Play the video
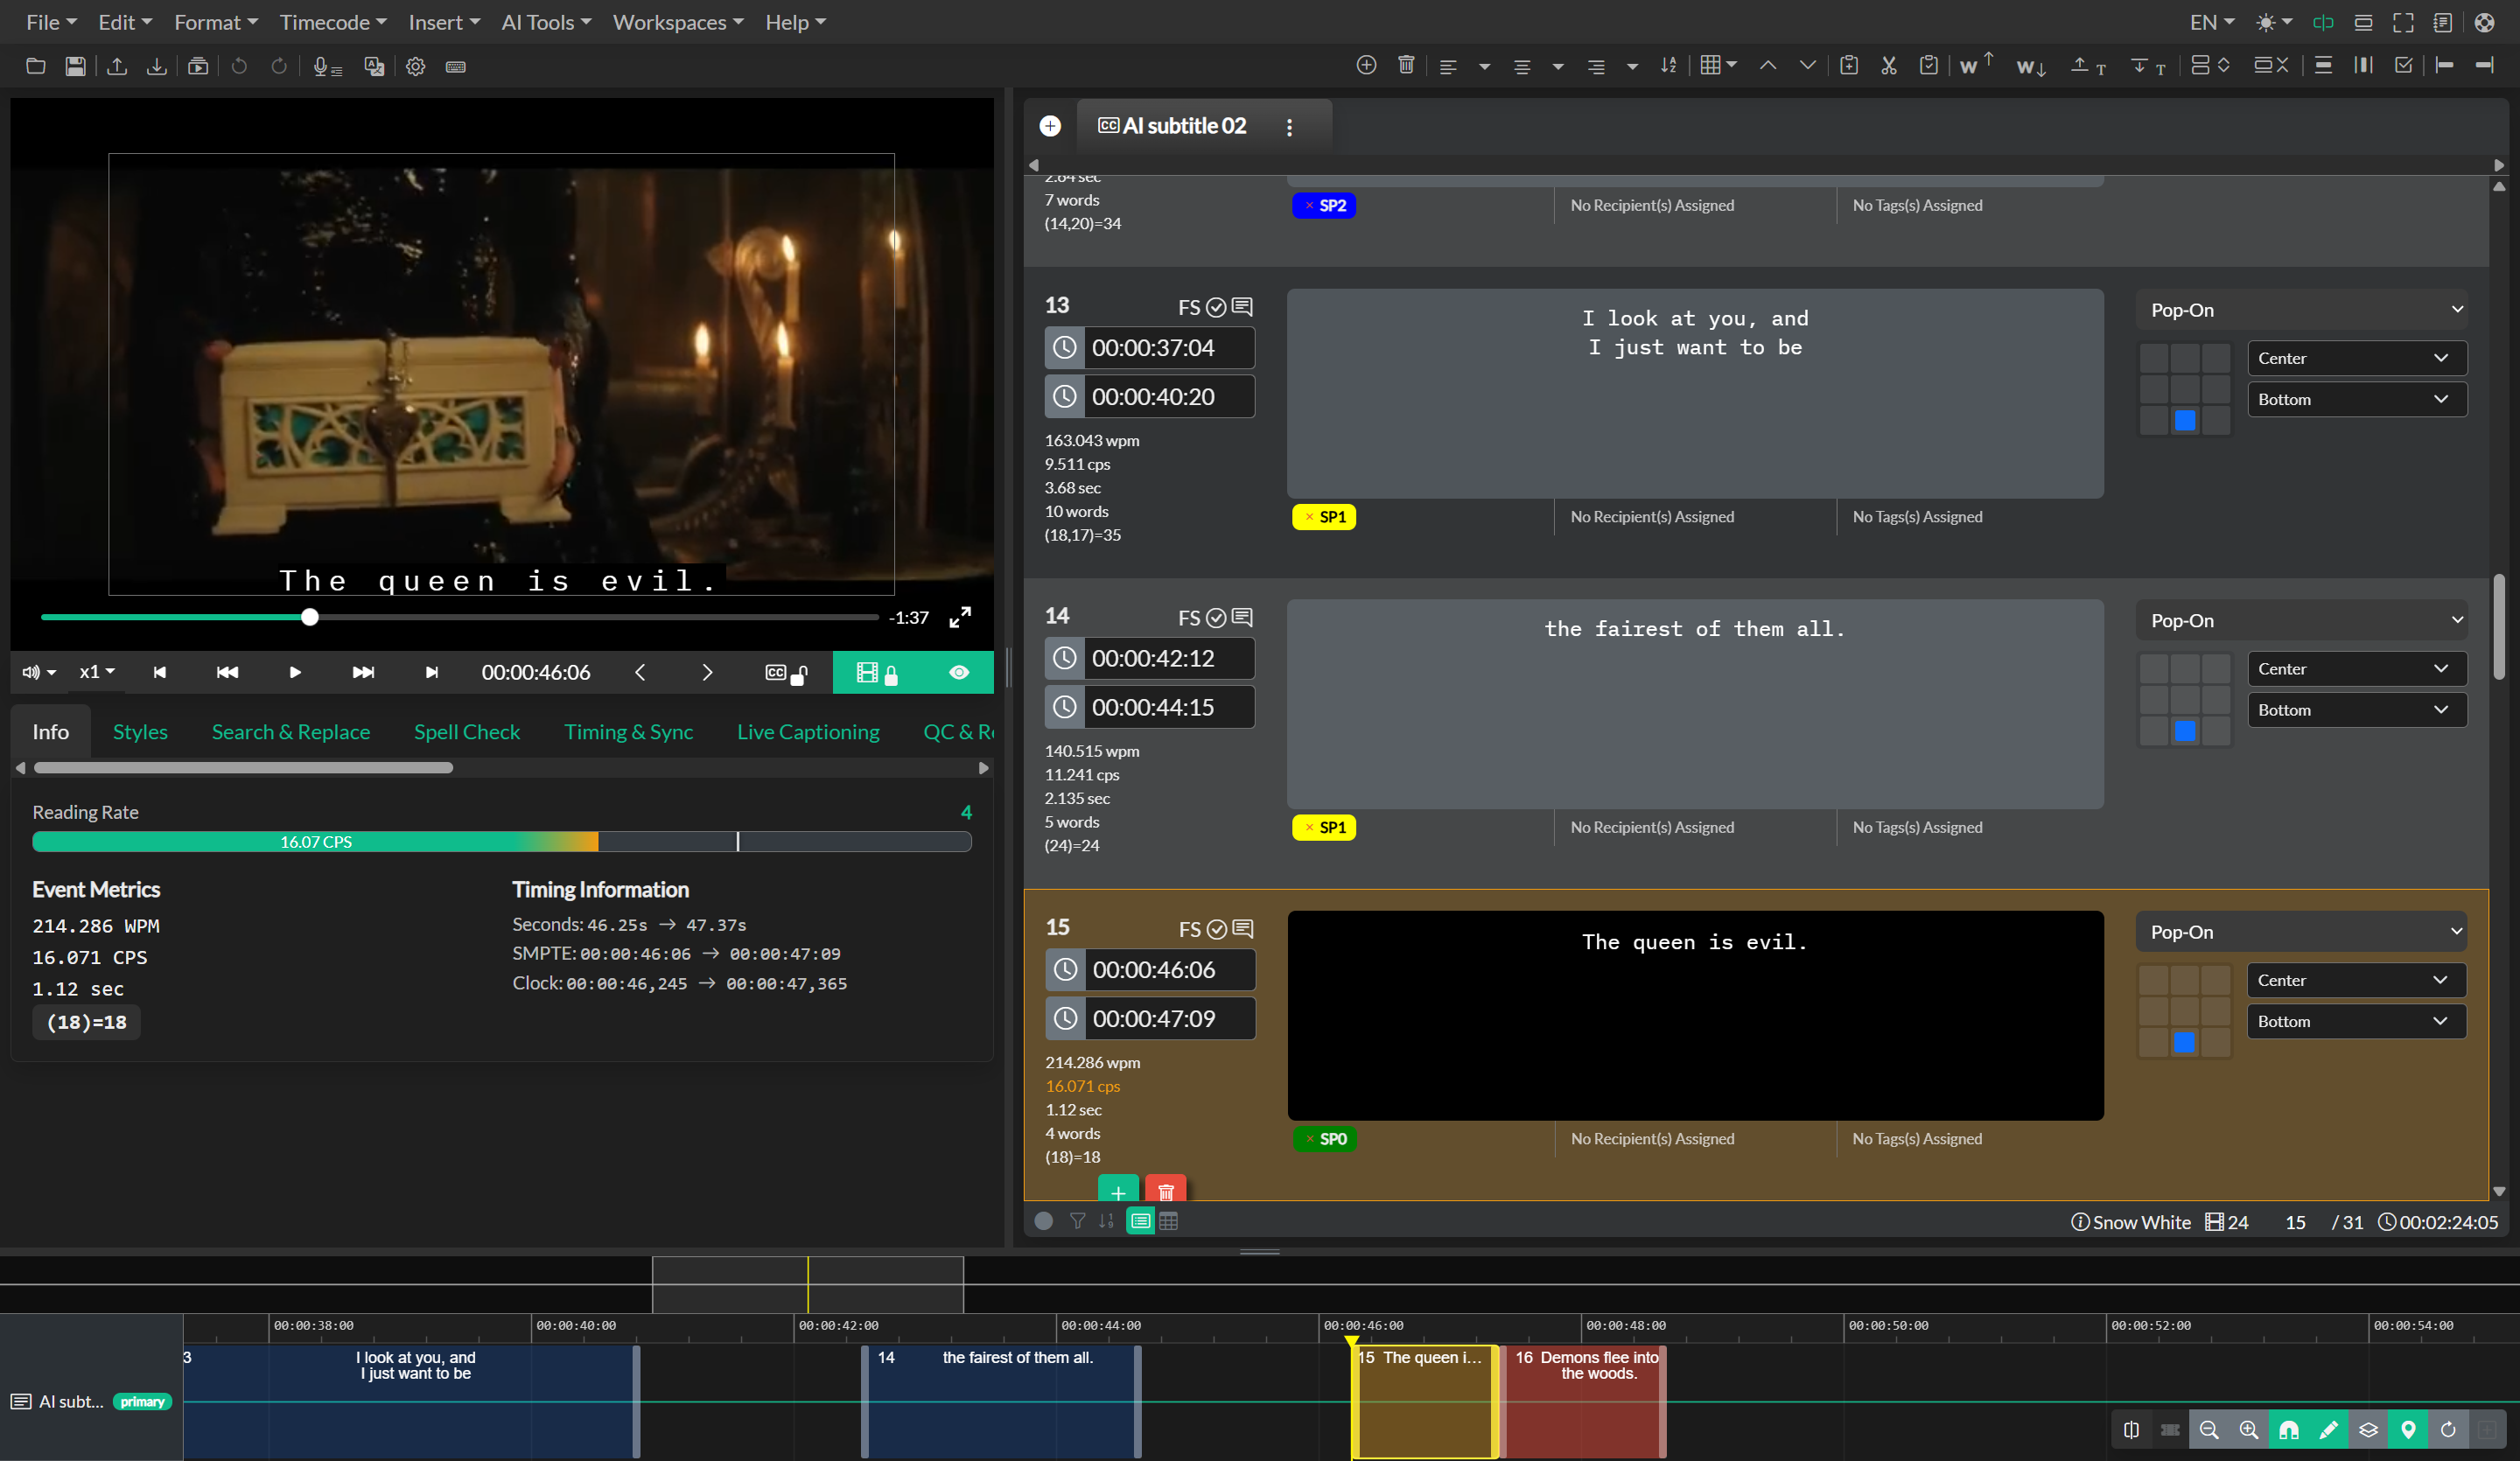Image resolution: width=2520 pixels, height=1461 pixels. 295,672
